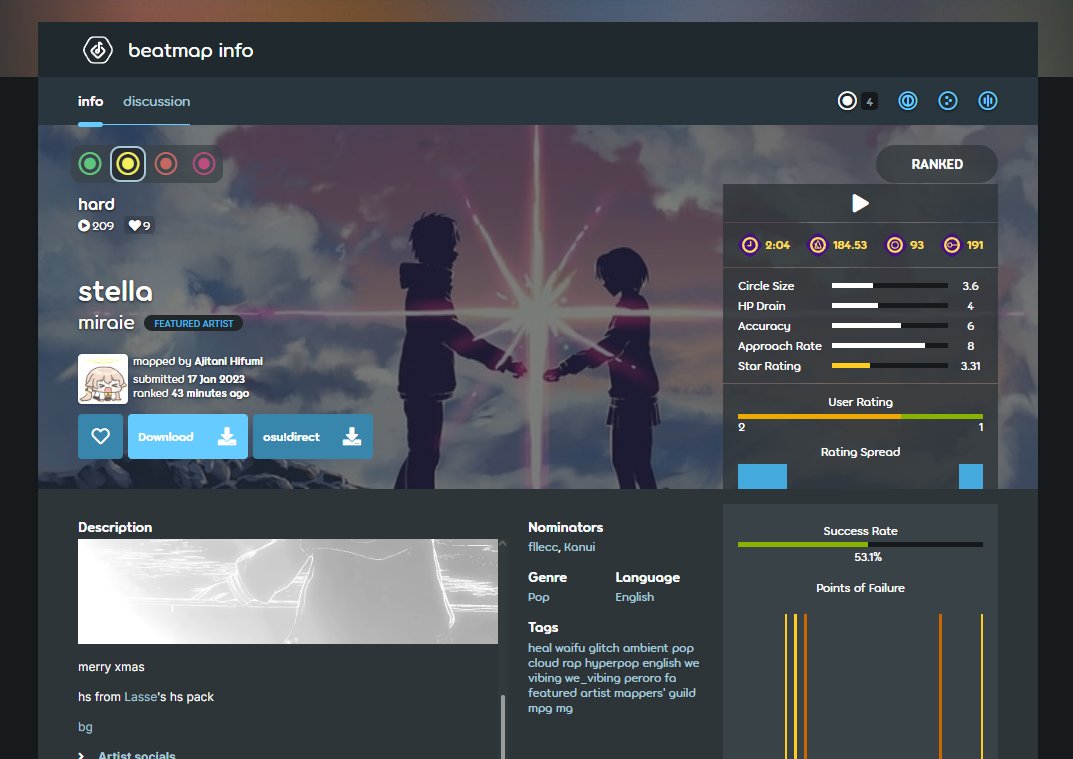Click the hyperpop tag

click(612, 663)
